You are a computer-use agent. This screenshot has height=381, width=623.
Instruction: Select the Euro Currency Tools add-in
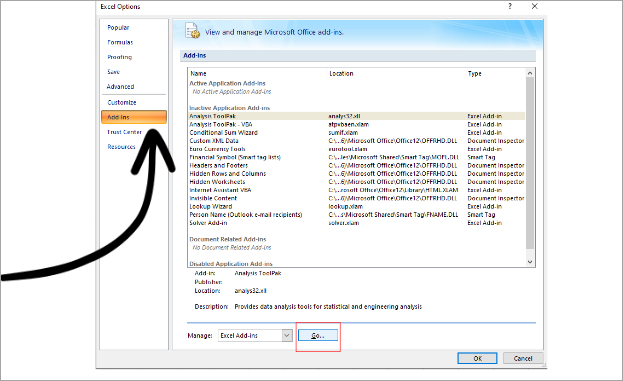tap(357, 149)
